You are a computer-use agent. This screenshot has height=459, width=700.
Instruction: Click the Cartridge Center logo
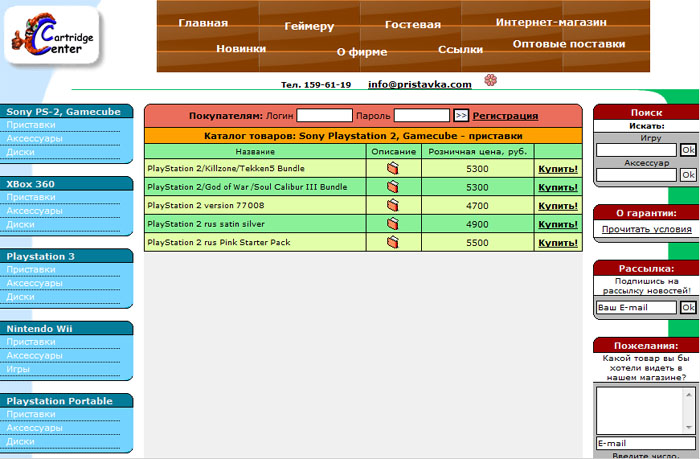click(x=54, y=38)
